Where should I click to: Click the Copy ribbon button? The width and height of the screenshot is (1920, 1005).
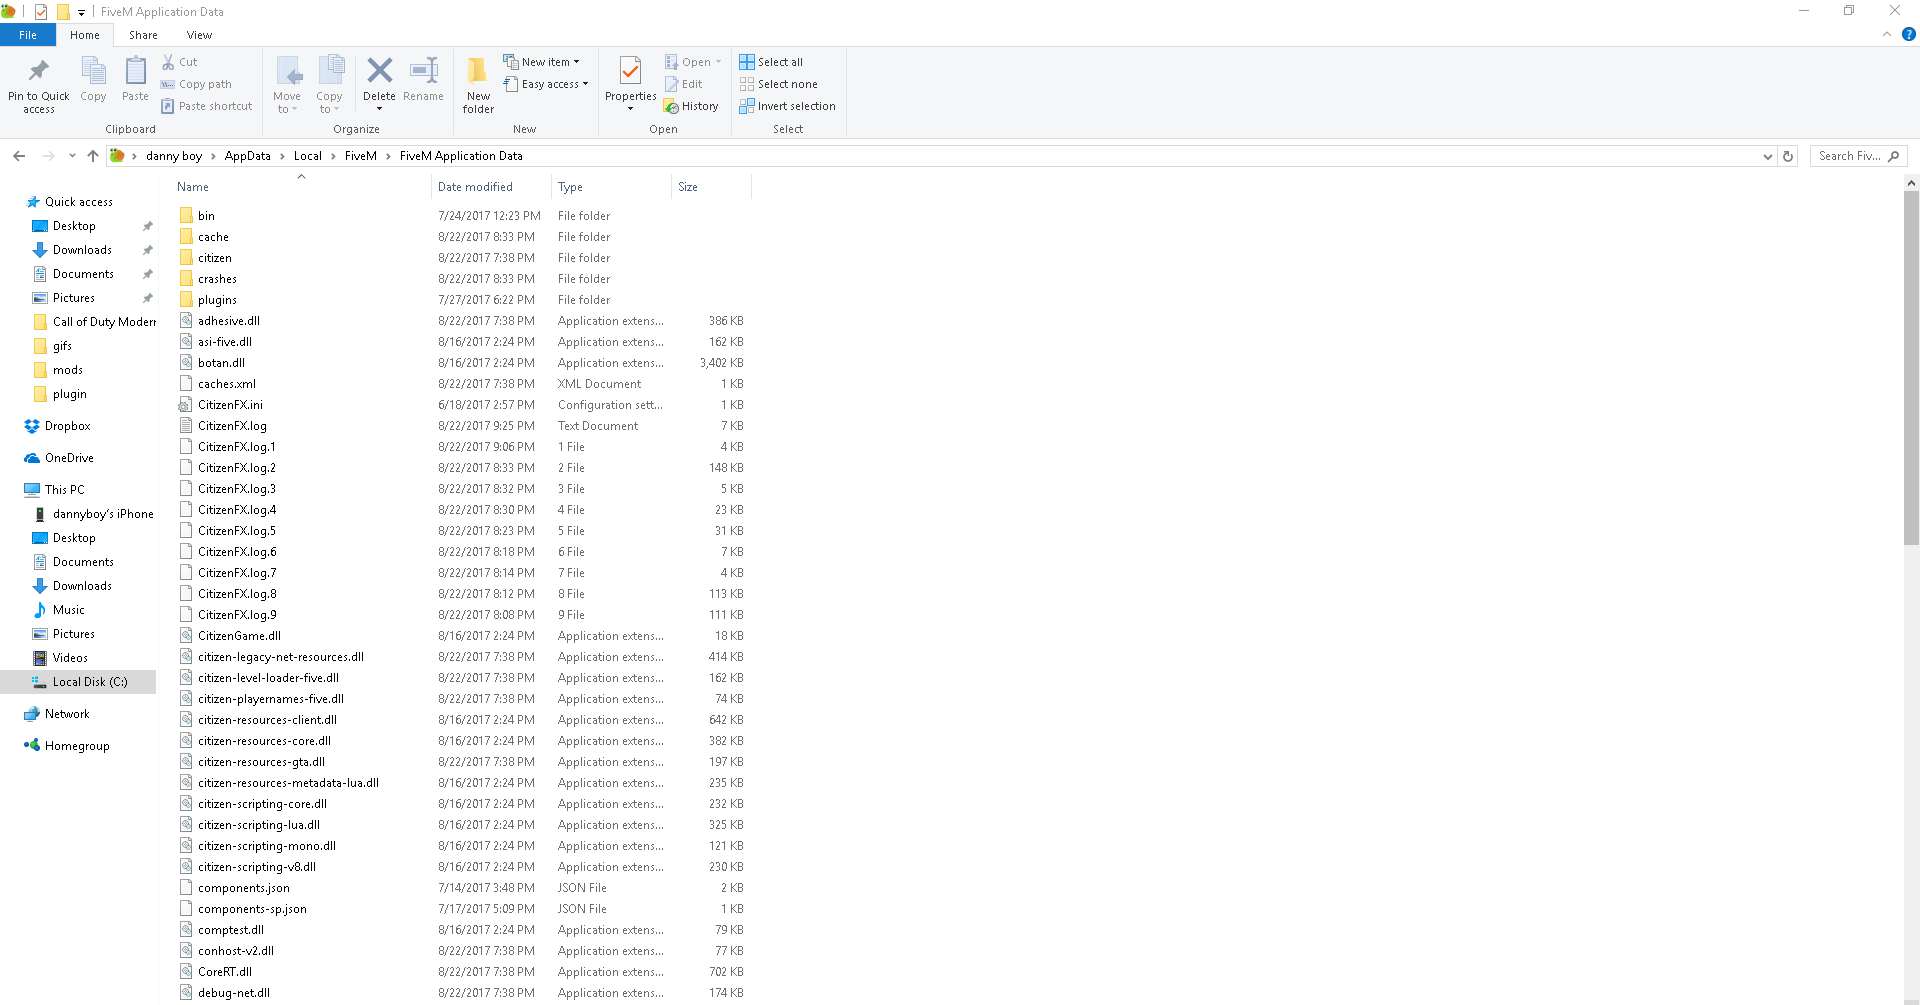pyautogui.click(x=93, y=80)
